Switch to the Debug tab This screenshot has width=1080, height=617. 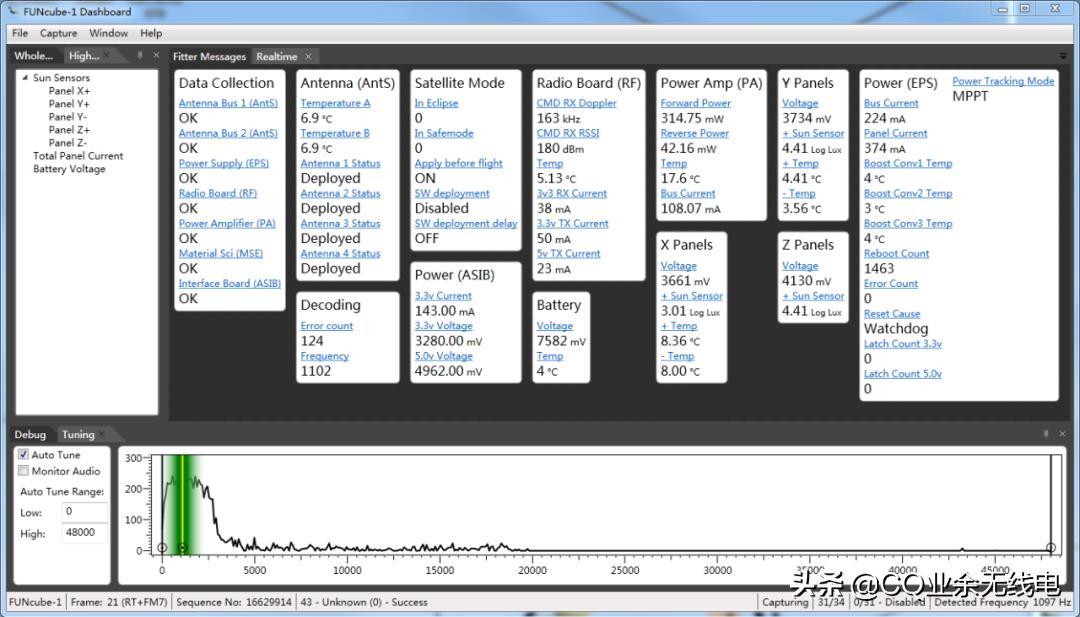30,435
